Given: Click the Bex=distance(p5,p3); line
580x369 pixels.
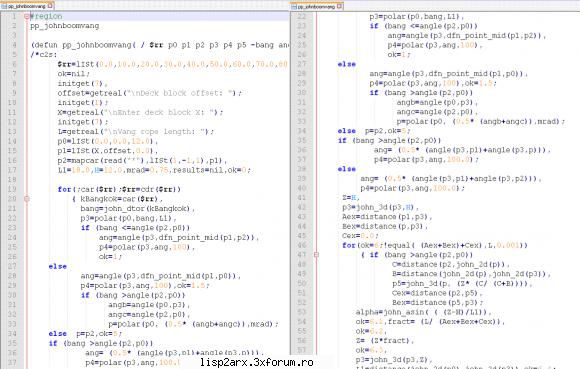Looking at the screenshot, I should (437, 303).
